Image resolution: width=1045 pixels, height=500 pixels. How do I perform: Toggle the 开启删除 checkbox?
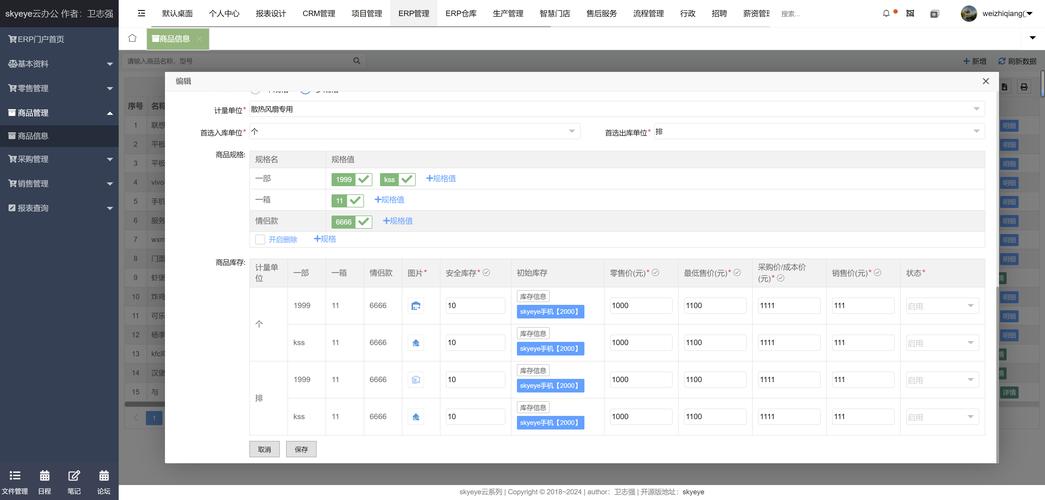[x=260, y=239]
